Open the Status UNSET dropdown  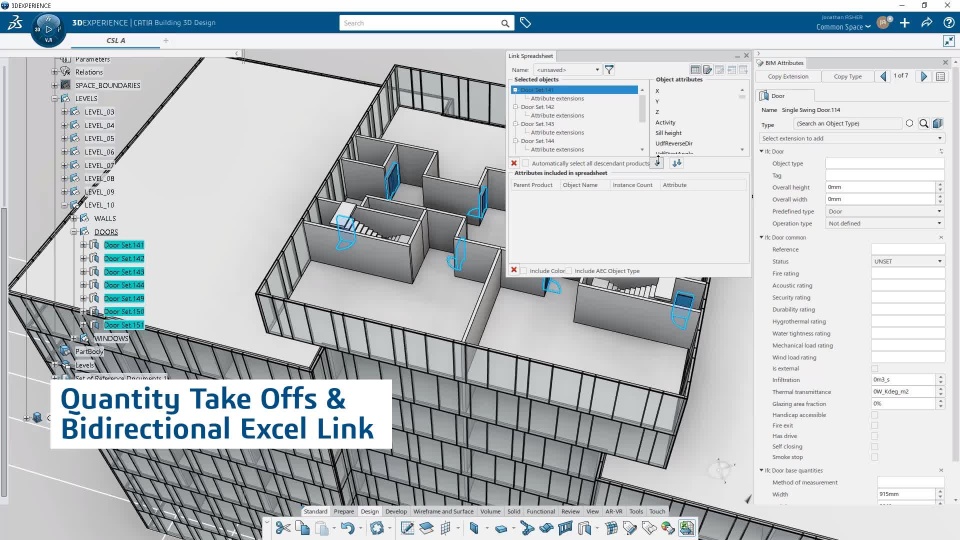[908, 261]
